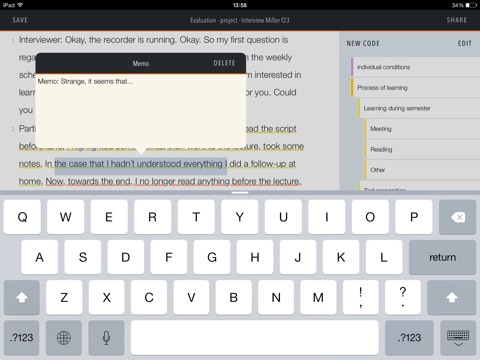
Task: Create a NEW CODE
Action: 363,43
